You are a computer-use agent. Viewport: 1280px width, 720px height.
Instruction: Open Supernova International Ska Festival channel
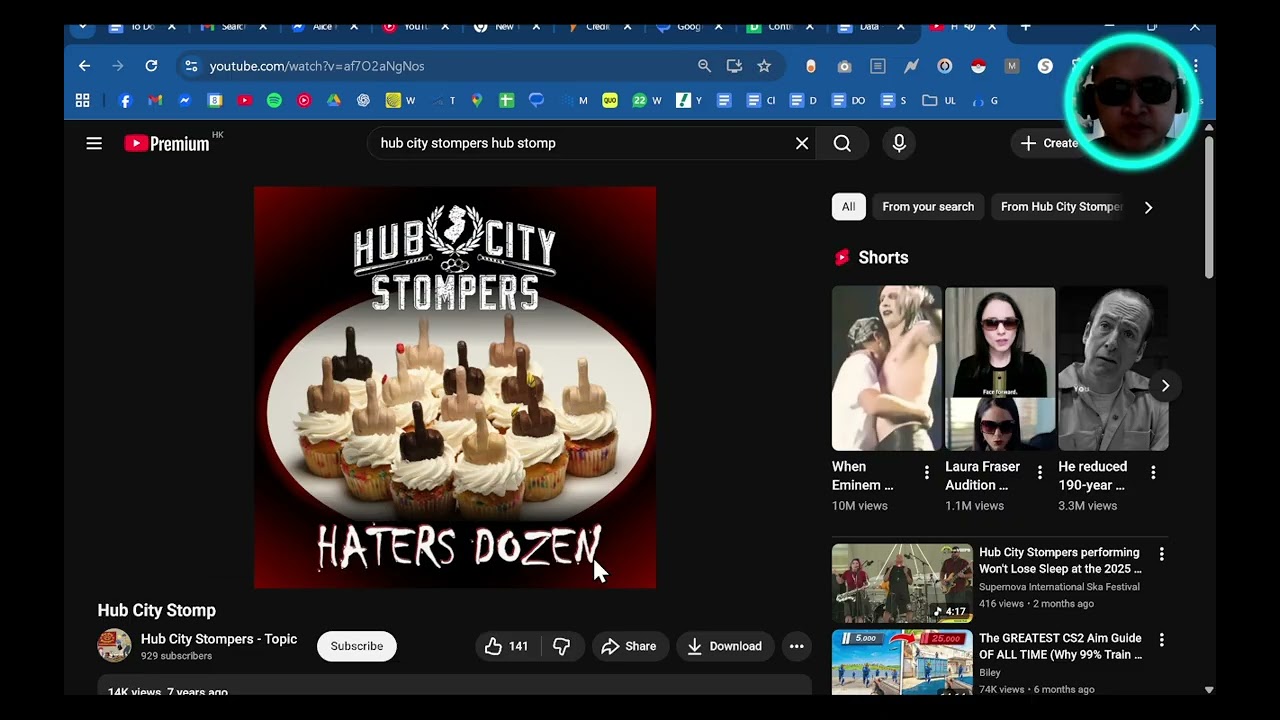1059,587
